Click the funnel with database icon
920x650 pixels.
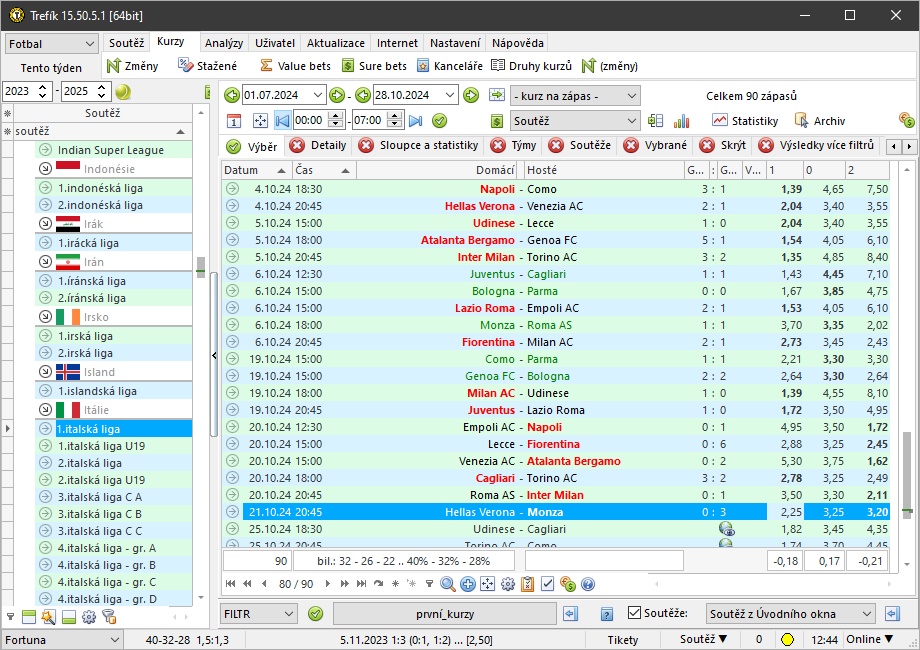coord(109,617)
